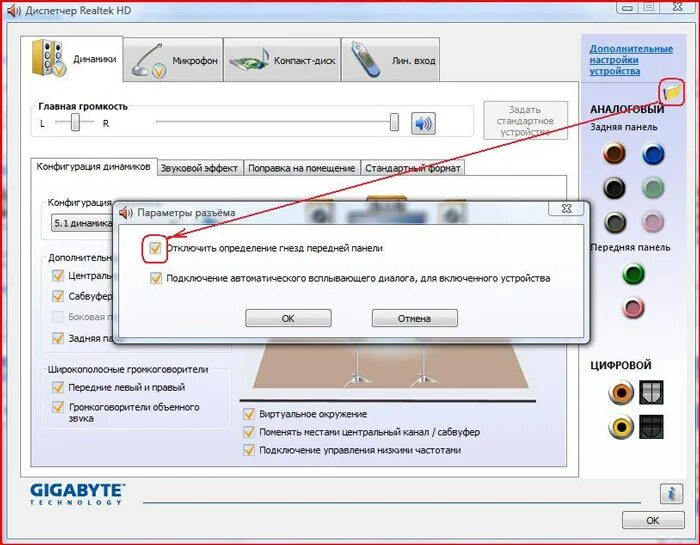Open the Поправка на помещение subtab

tap(302, 168)
